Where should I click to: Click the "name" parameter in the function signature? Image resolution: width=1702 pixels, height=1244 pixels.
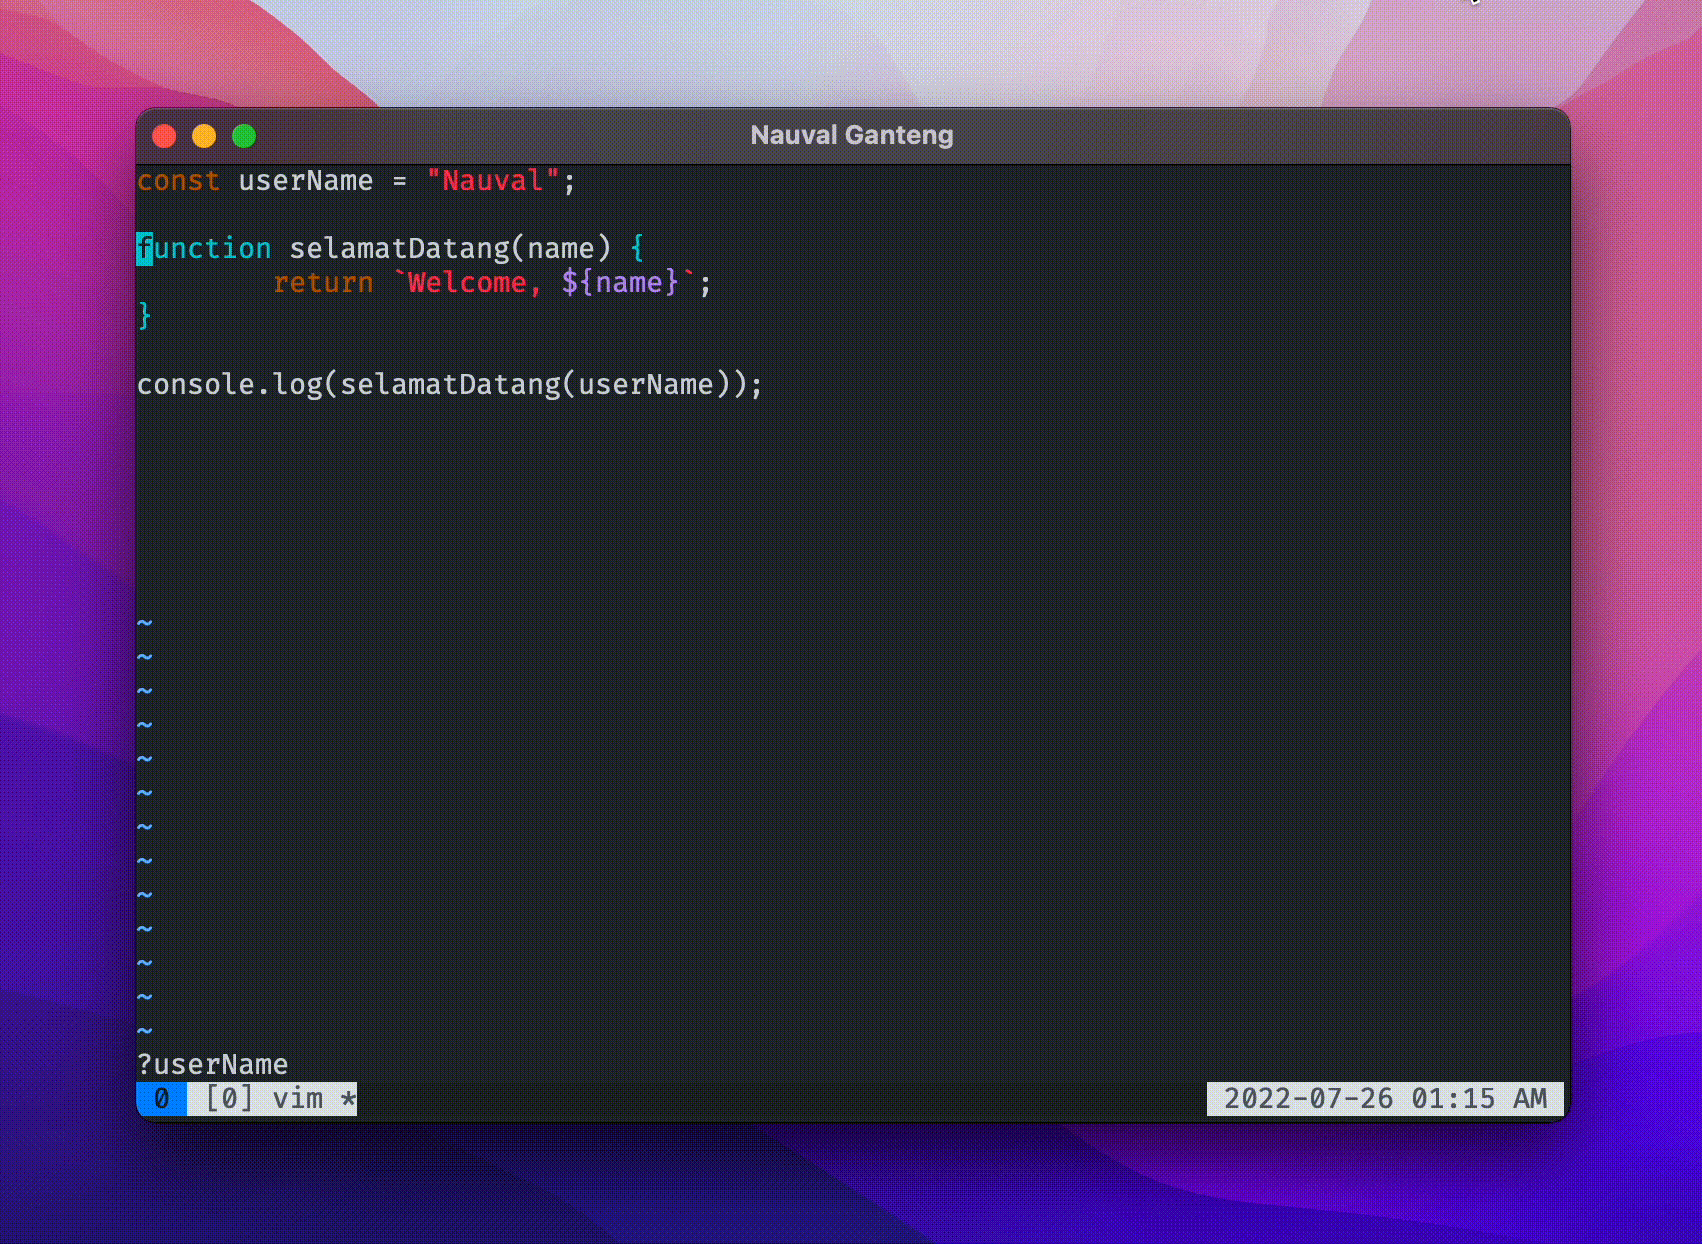560,249
